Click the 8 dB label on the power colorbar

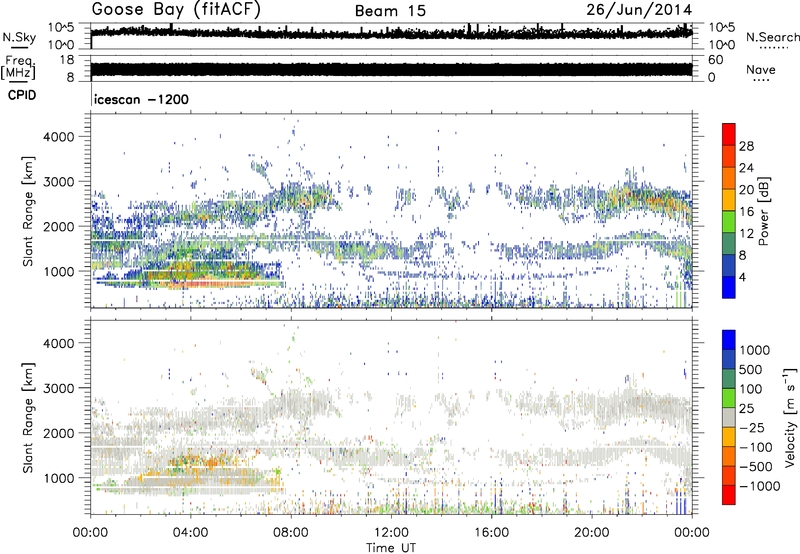[x=743, y=255]
